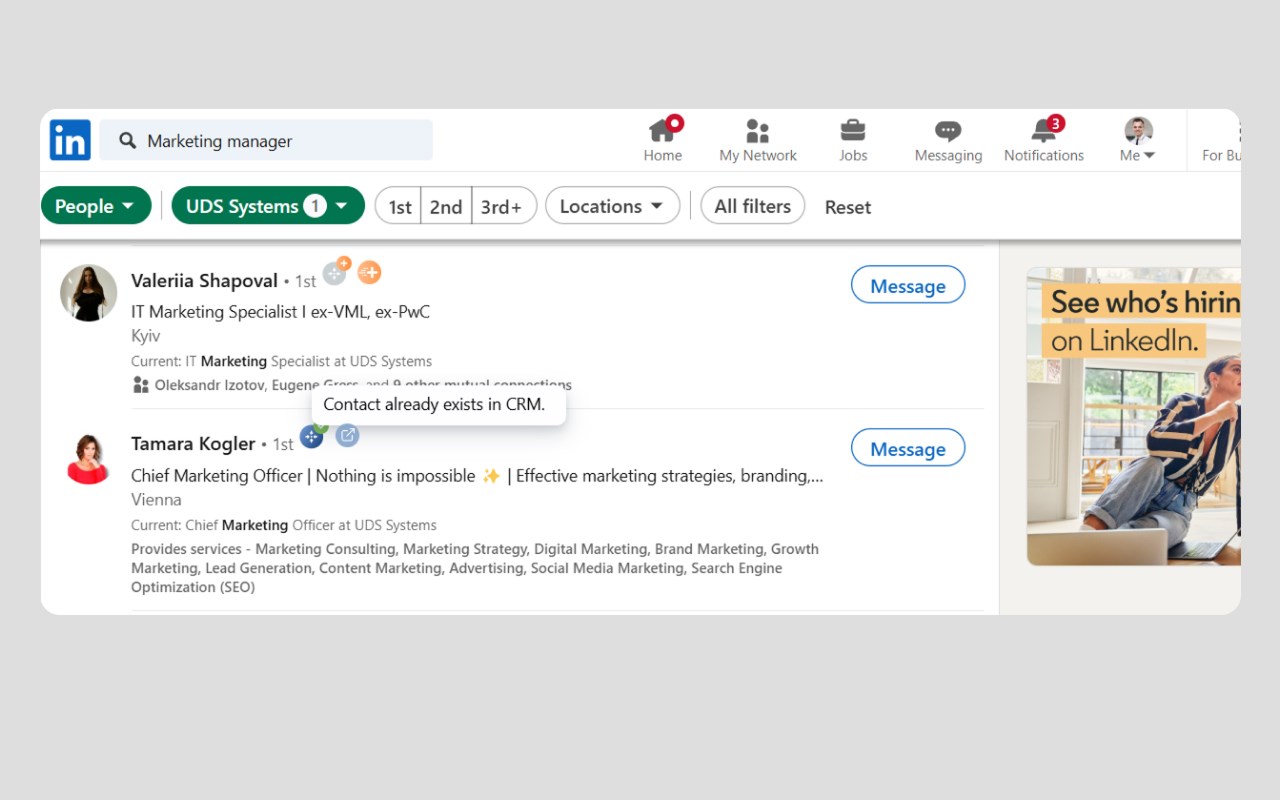Click Tamara Kogler's 'Provides services' description
The height and width of the screenshot is (800, 1280).
tap(475, 568)
